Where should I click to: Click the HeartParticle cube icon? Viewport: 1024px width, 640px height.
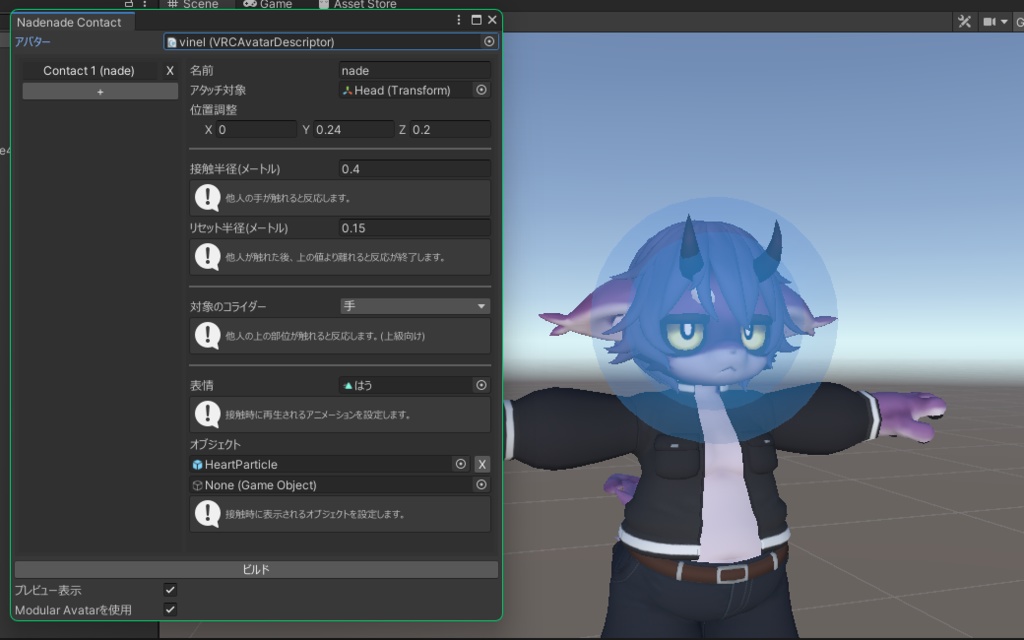point(196,464)
